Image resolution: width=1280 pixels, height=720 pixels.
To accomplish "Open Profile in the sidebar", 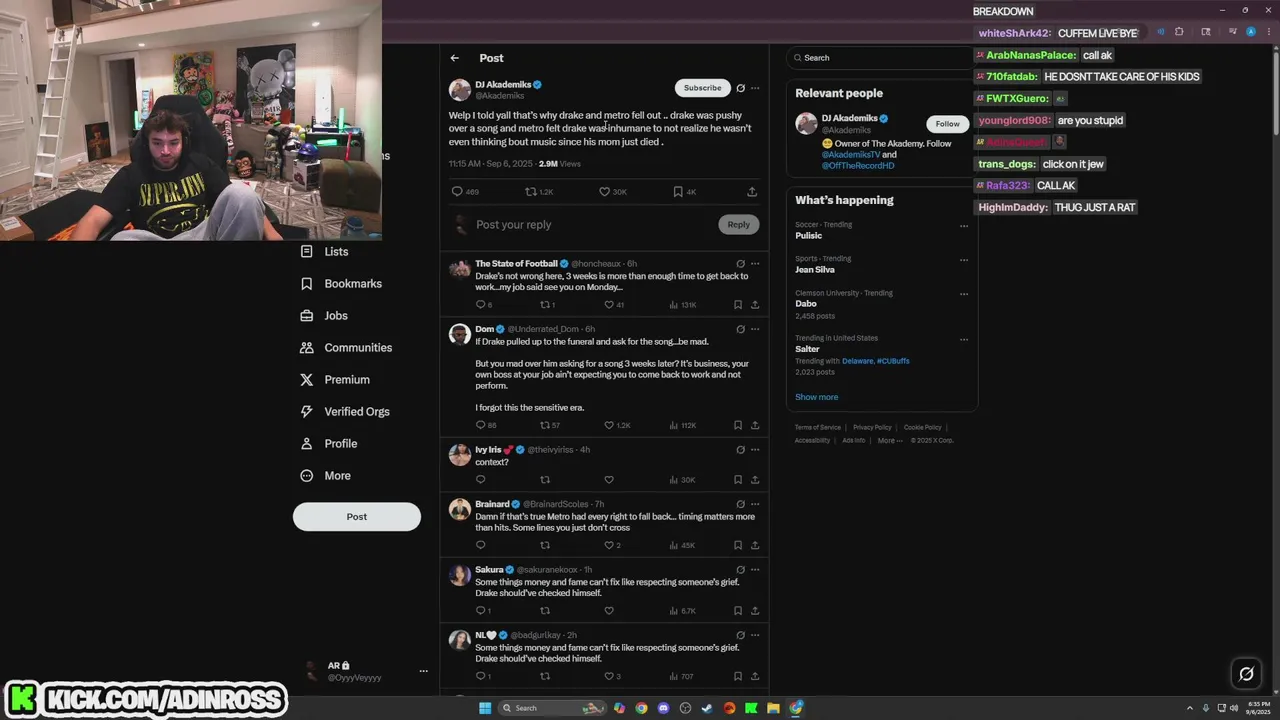I will click(x=328, y=444).
